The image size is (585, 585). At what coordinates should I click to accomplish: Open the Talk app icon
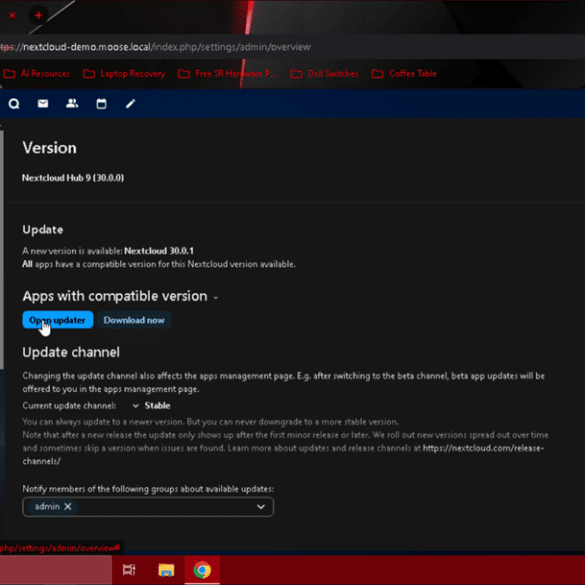tap(14, 104)
